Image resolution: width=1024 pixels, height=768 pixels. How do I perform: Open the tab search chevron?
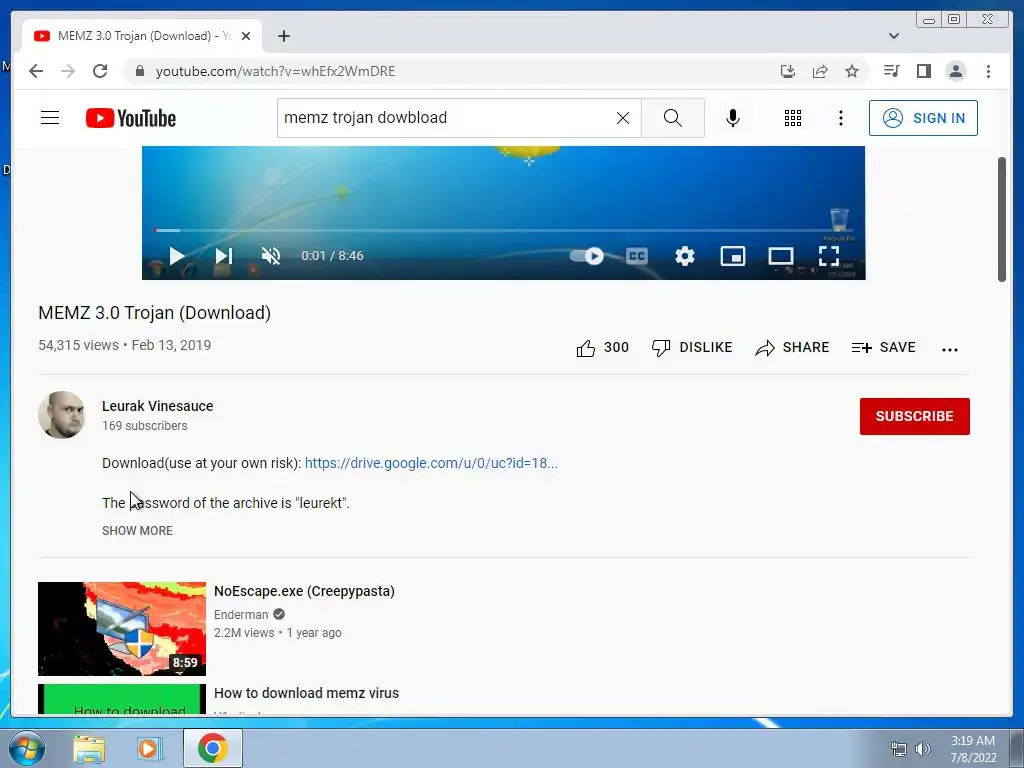pos(893,36)
